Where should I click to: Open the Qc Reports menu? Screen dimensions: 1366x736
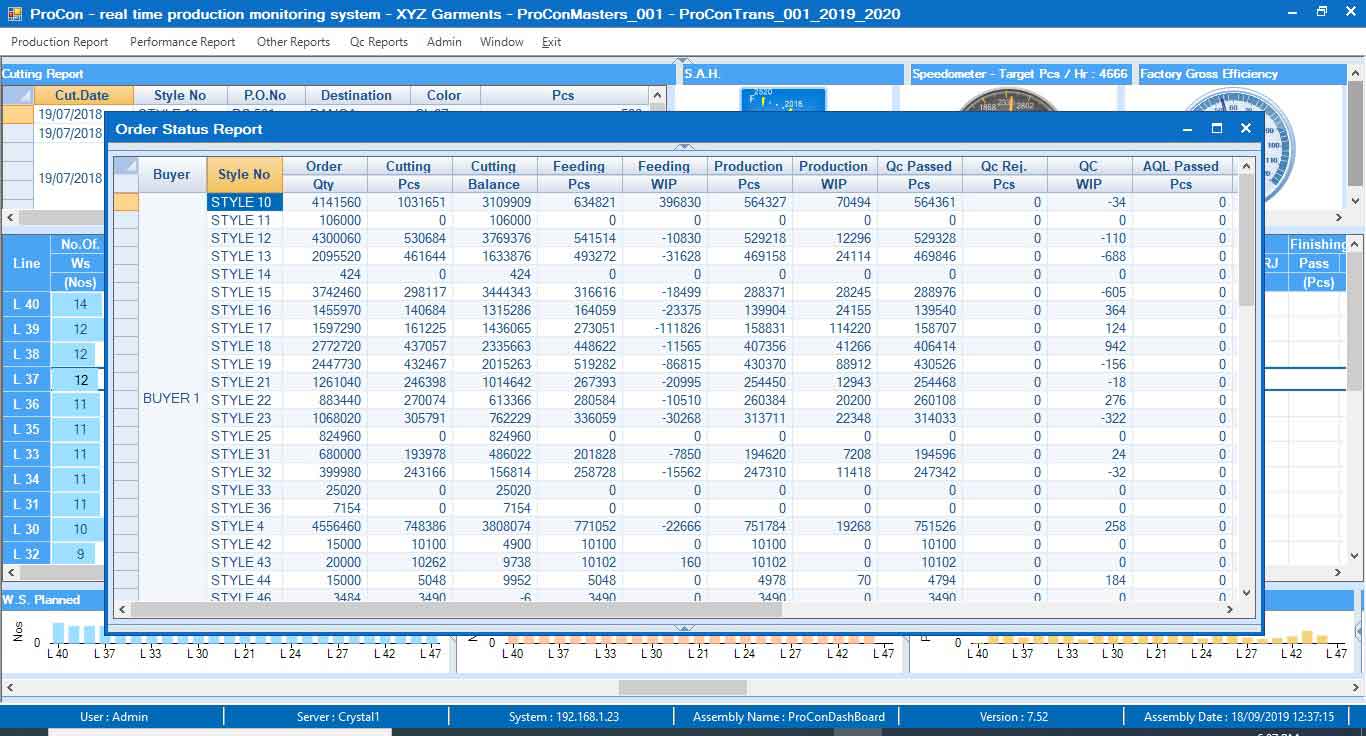click(x=379, y=42)
